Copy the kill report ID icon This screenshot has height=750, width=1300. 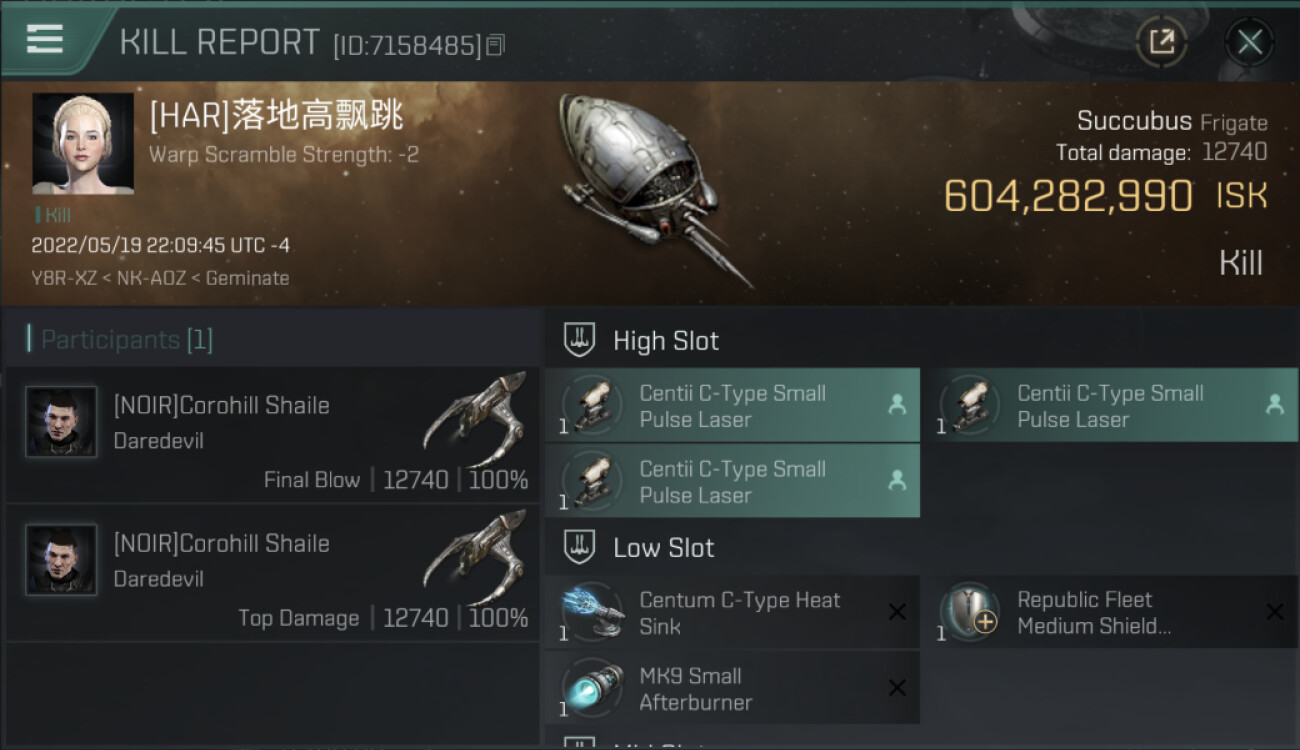(496, 45)
